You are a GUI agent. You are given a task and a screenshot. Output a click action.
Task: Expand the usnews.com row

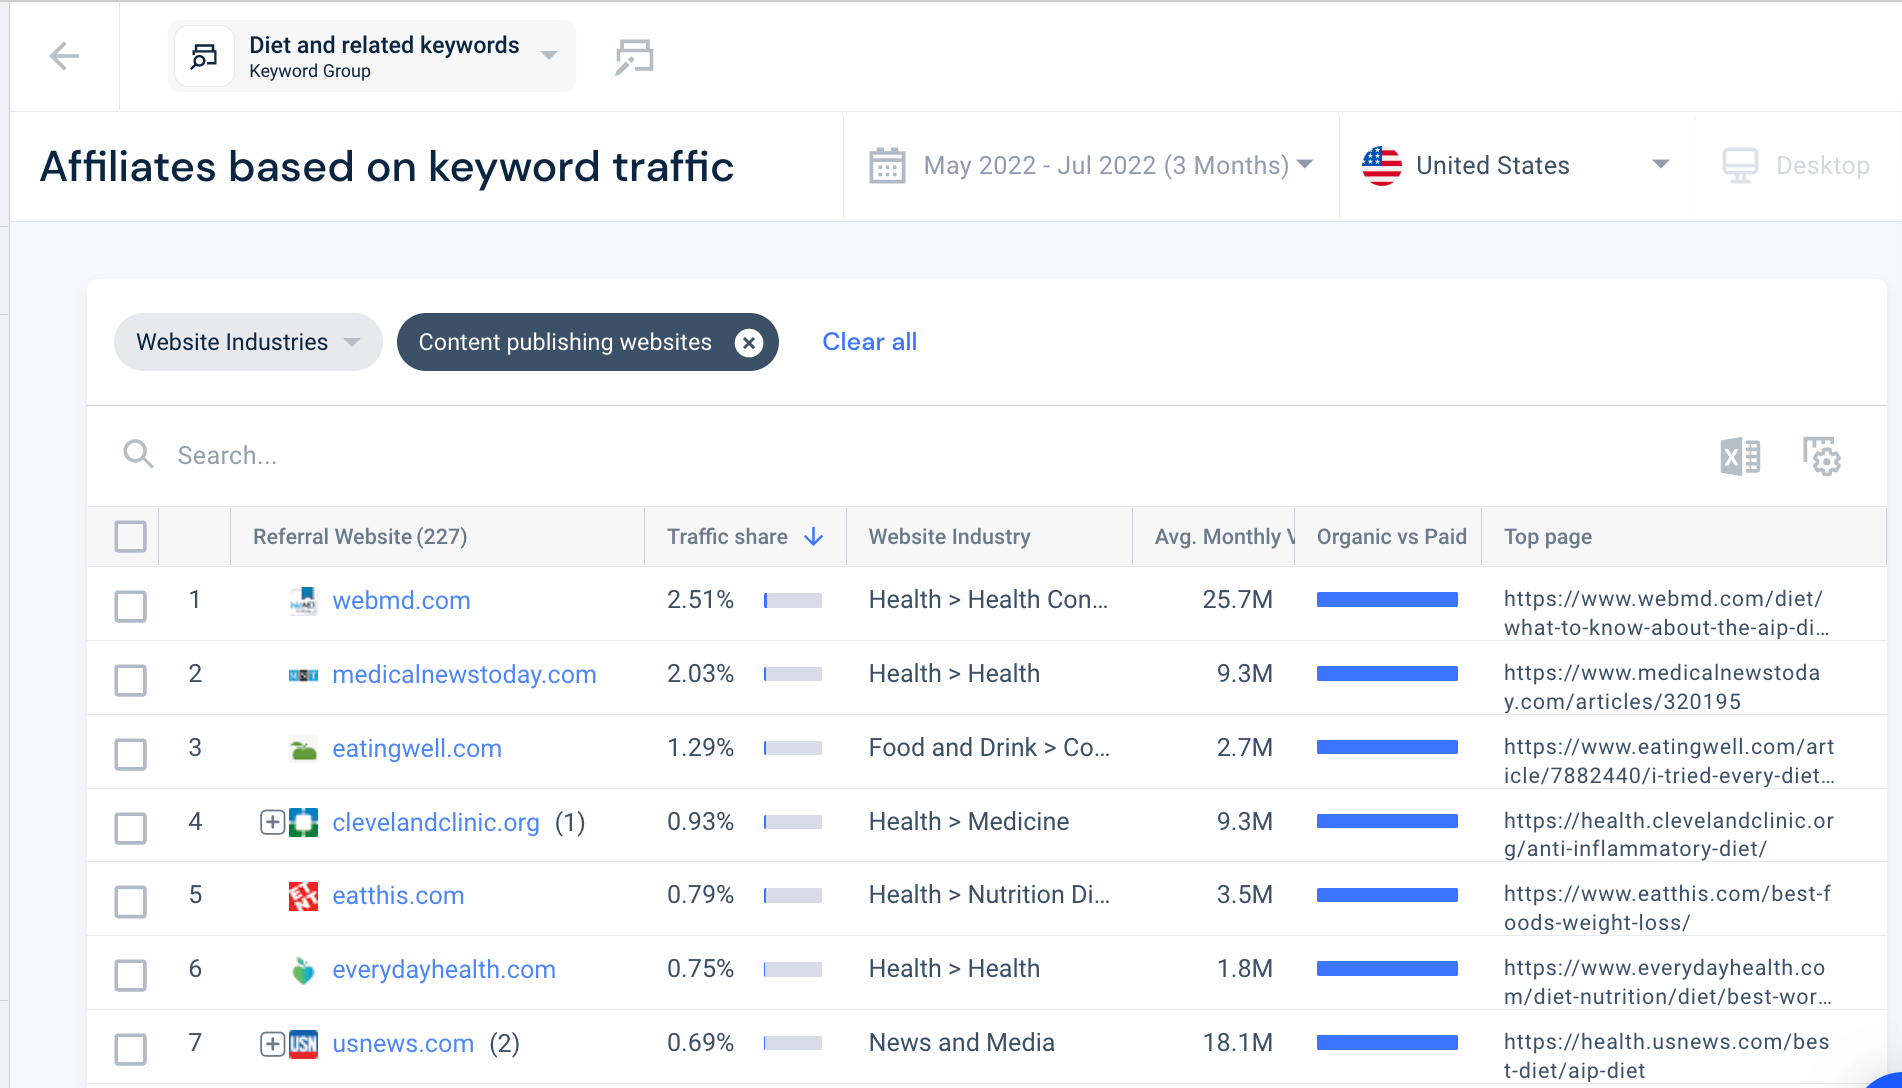click(x=271, y=1043)
